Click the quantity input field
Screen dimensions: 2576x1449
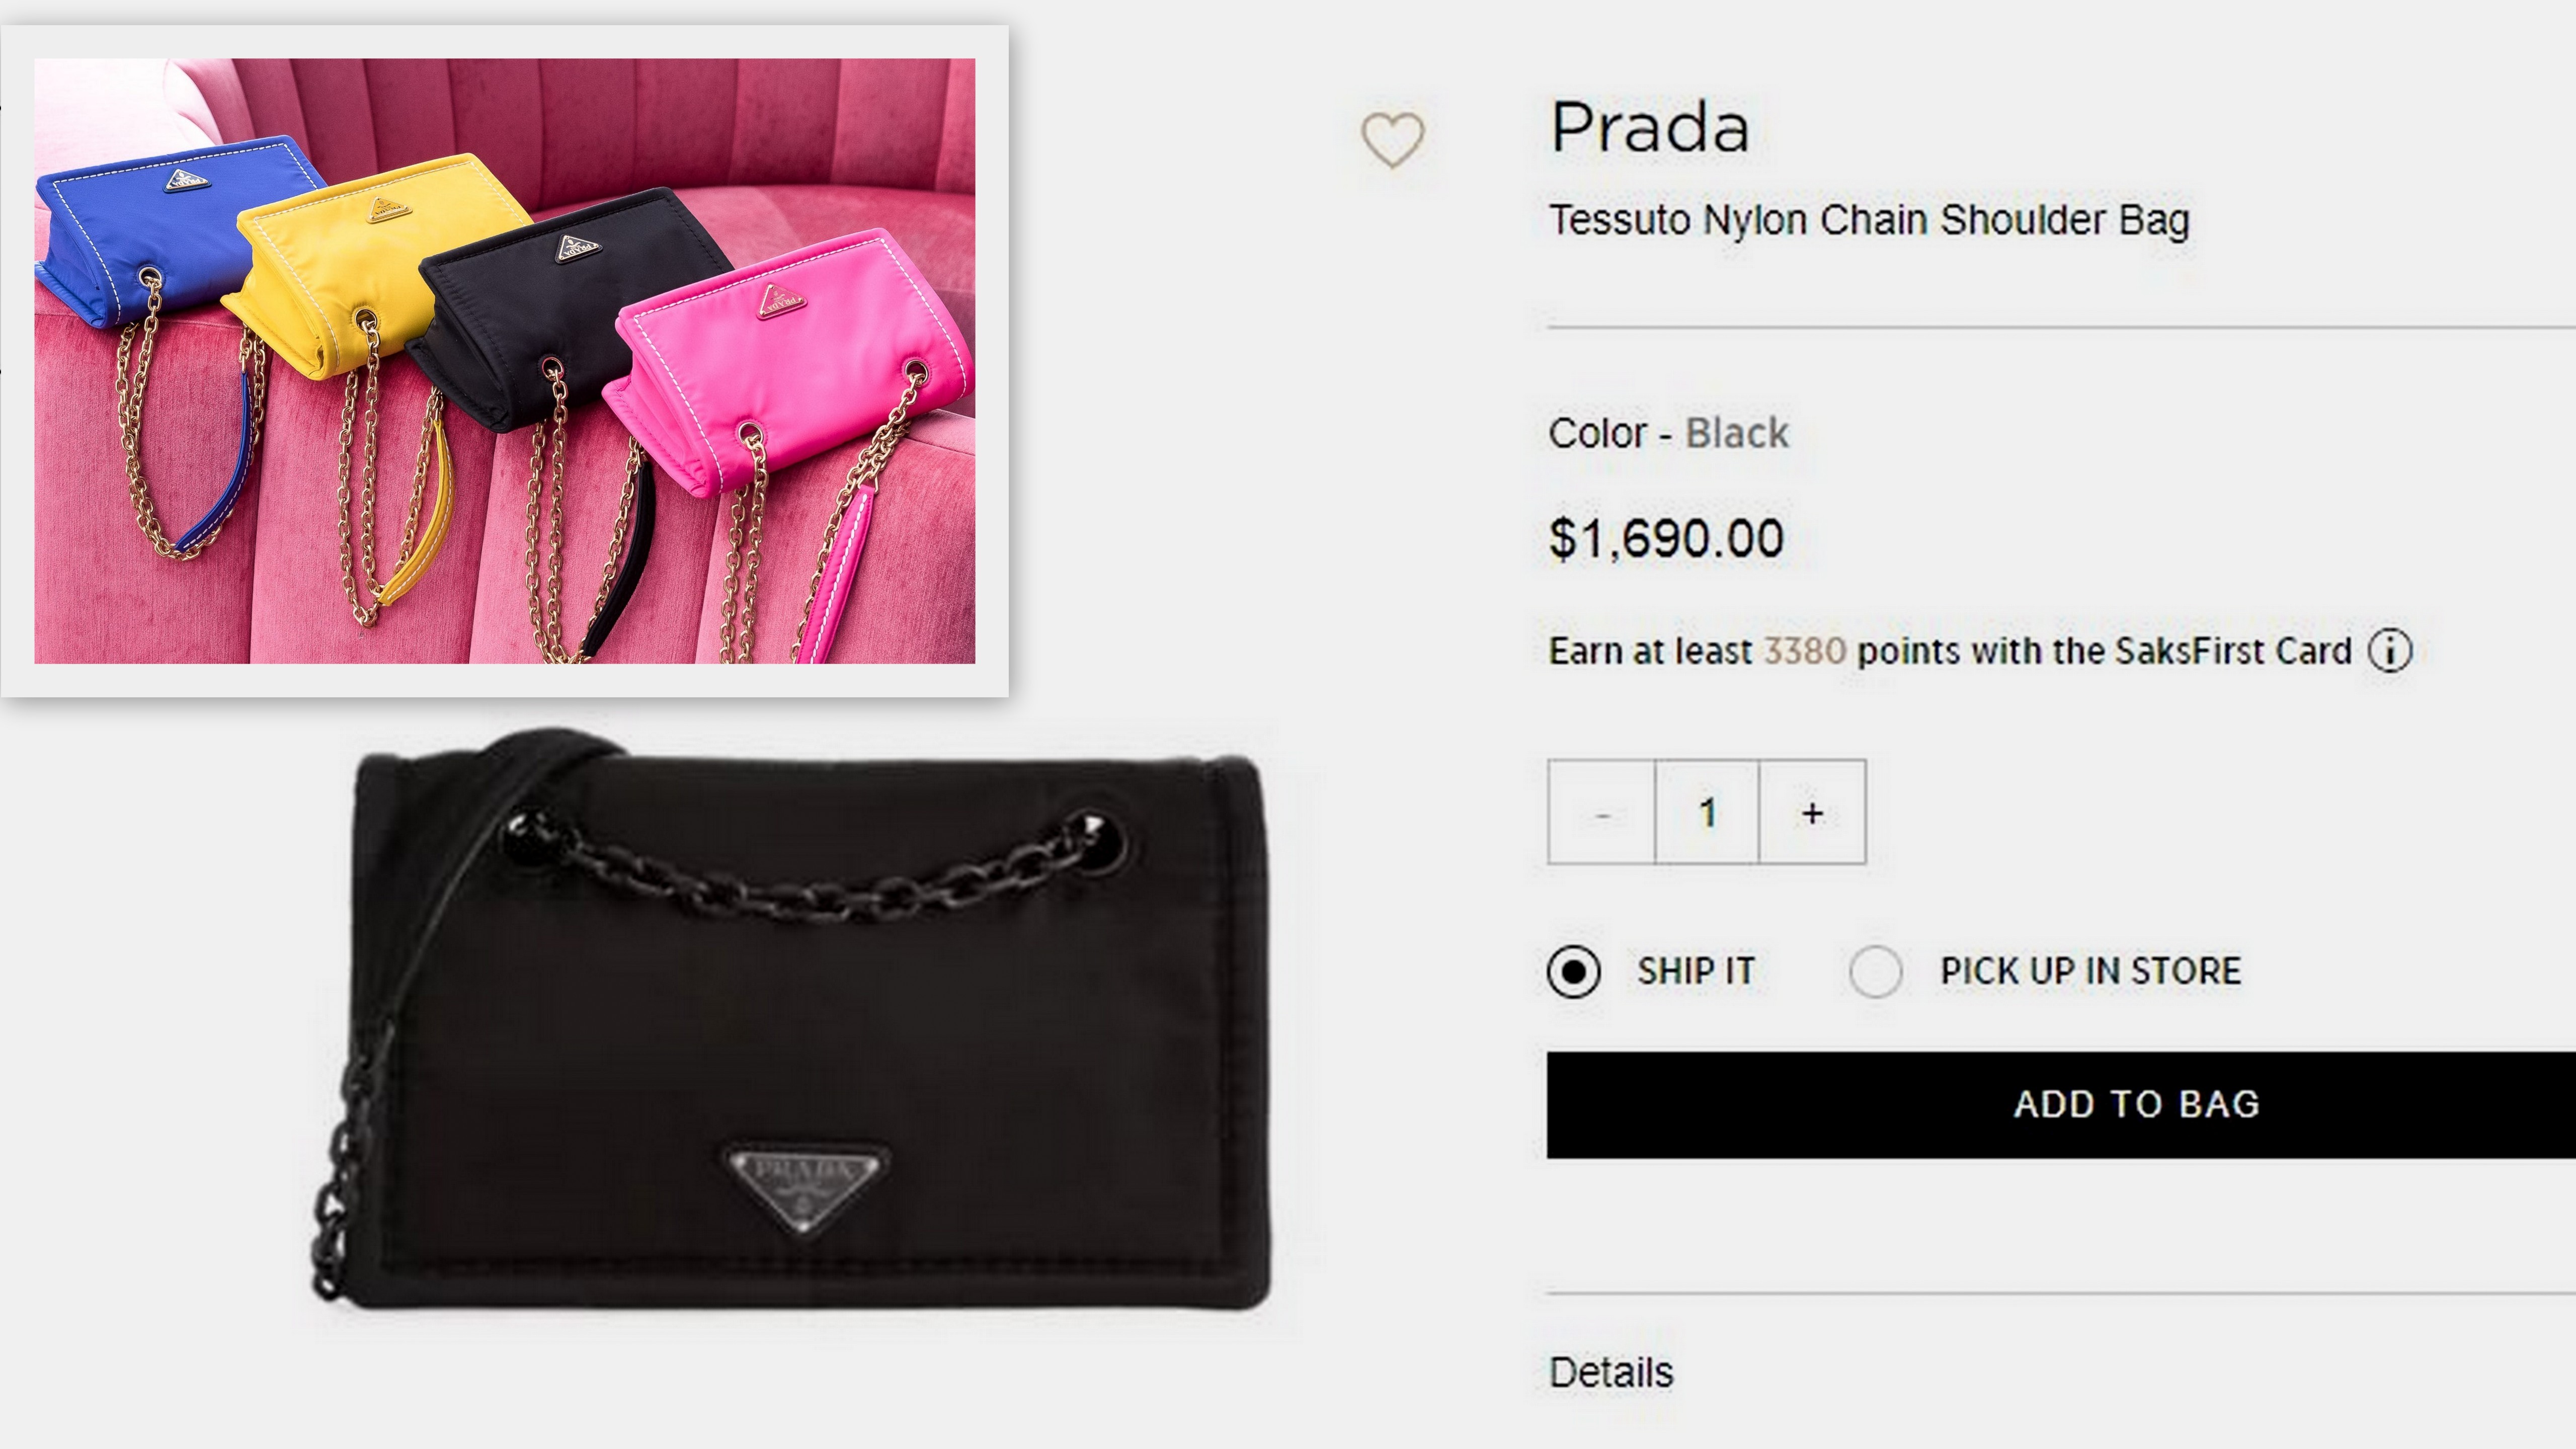(x=1707, y=813)
